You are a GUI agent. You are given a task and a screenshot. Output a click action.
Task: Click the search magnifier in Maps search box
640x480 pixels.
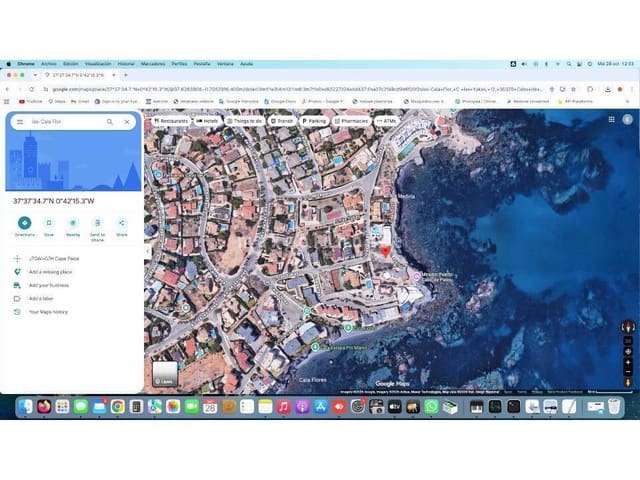pos(109,122)
